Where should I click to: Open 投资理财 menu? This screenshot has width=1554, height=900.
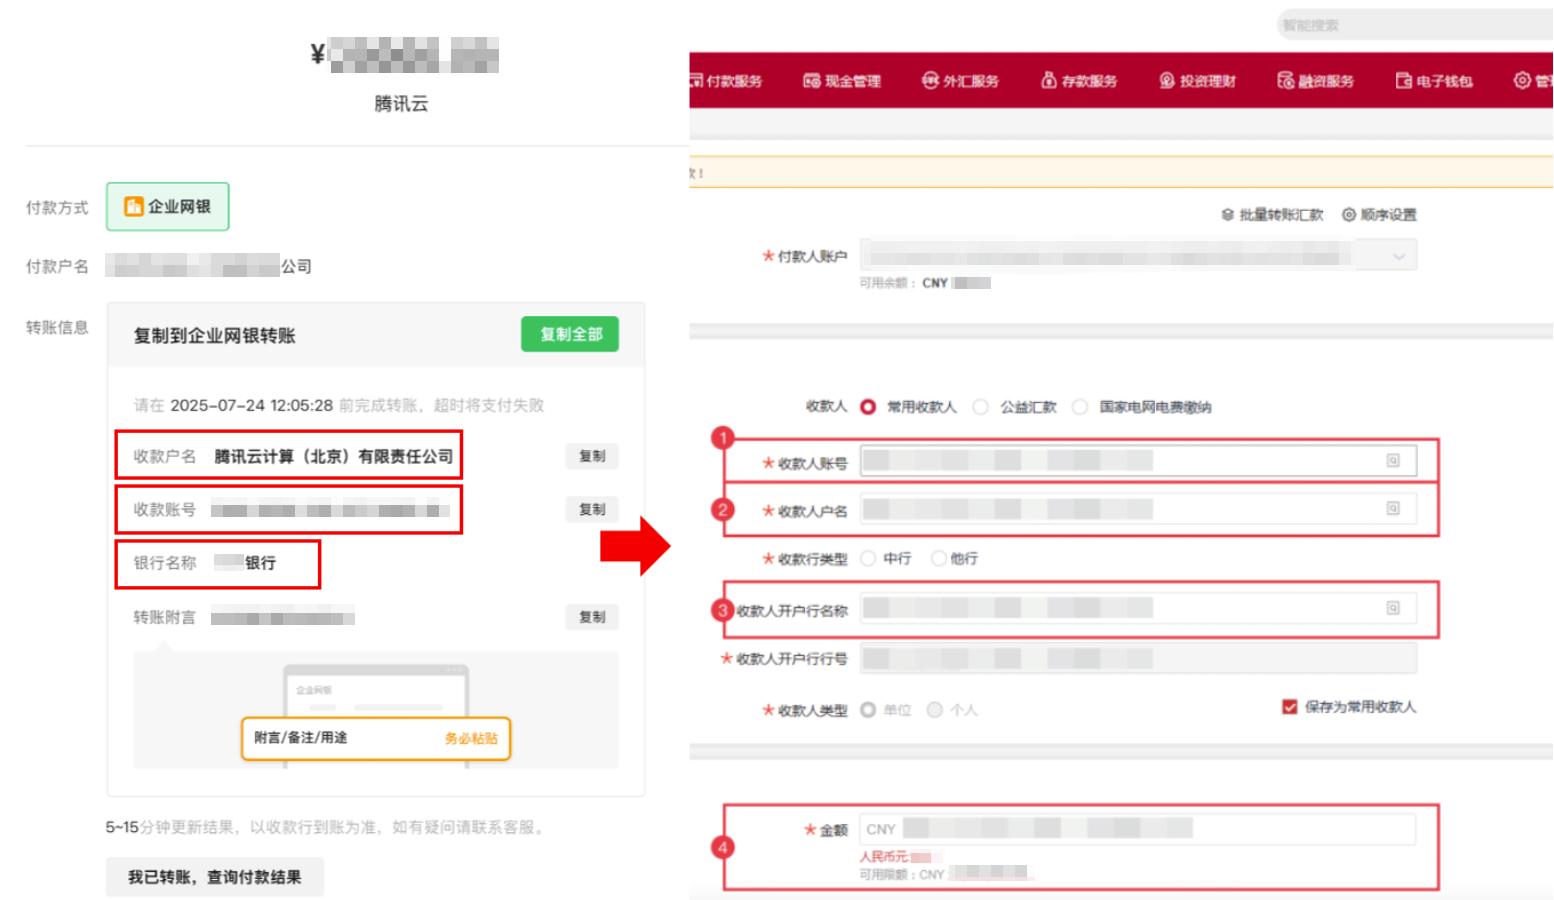coord(1197,81)
